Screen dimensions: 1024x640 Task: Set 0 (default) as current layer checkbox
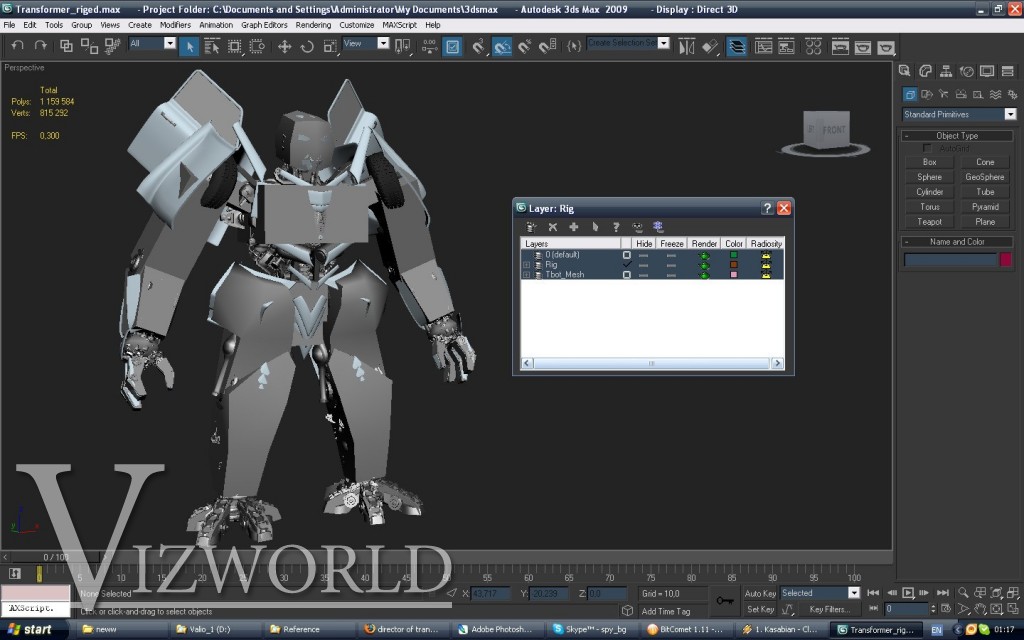(627, 255)
